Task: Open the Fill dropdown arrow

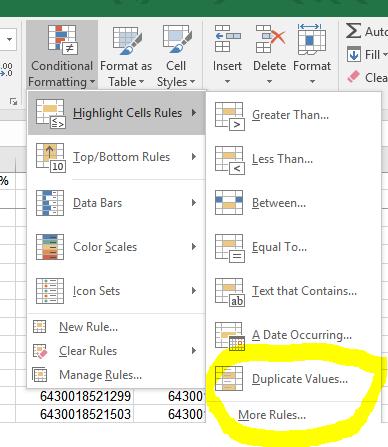Action: pos(385,54)
